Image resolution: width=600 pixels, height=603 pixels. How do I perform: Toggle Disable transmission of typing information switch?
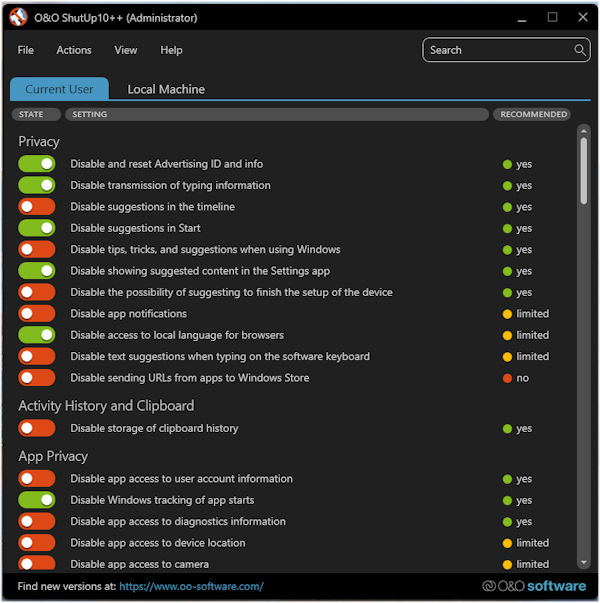[x=37, y=185]
